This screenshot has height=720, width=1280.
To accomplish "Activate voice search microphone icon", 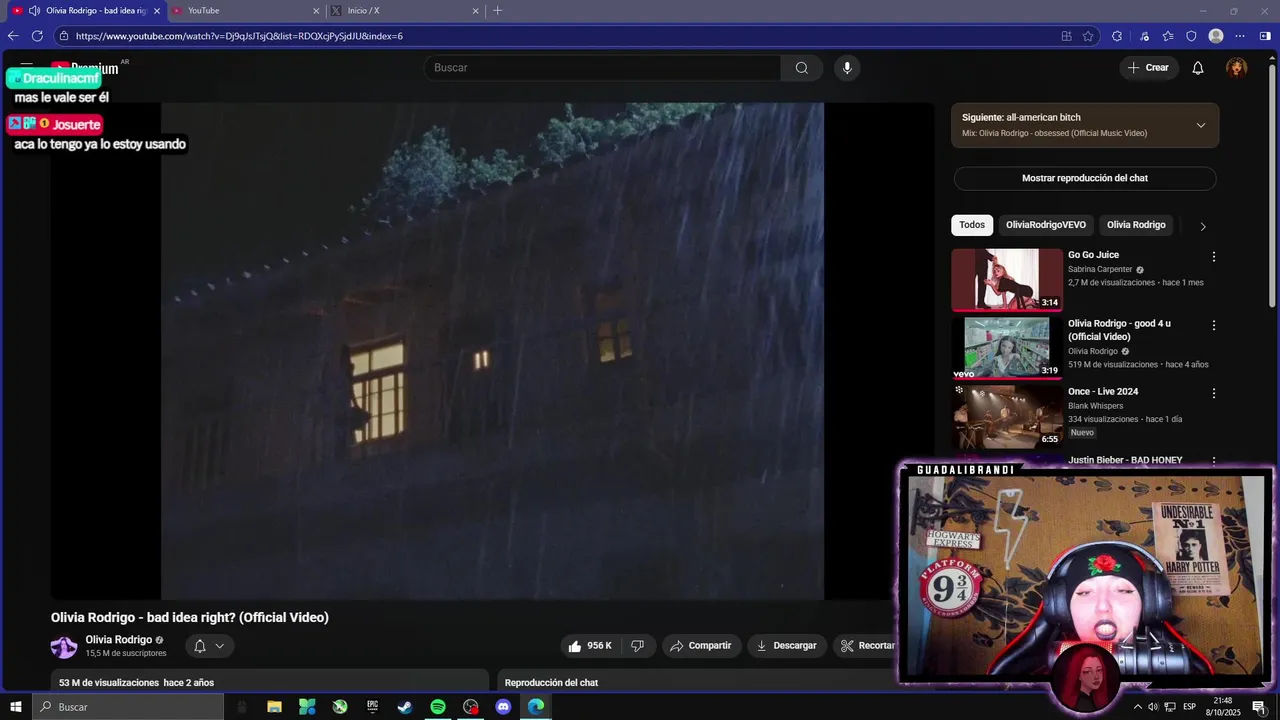I will coord(847,68).
